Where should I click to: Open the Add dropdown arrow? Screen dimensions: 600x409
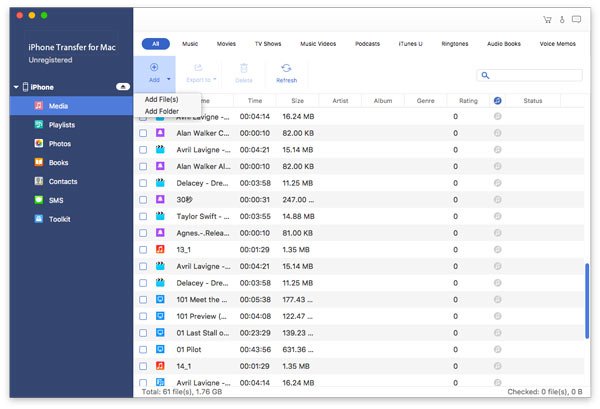(168, 79)
